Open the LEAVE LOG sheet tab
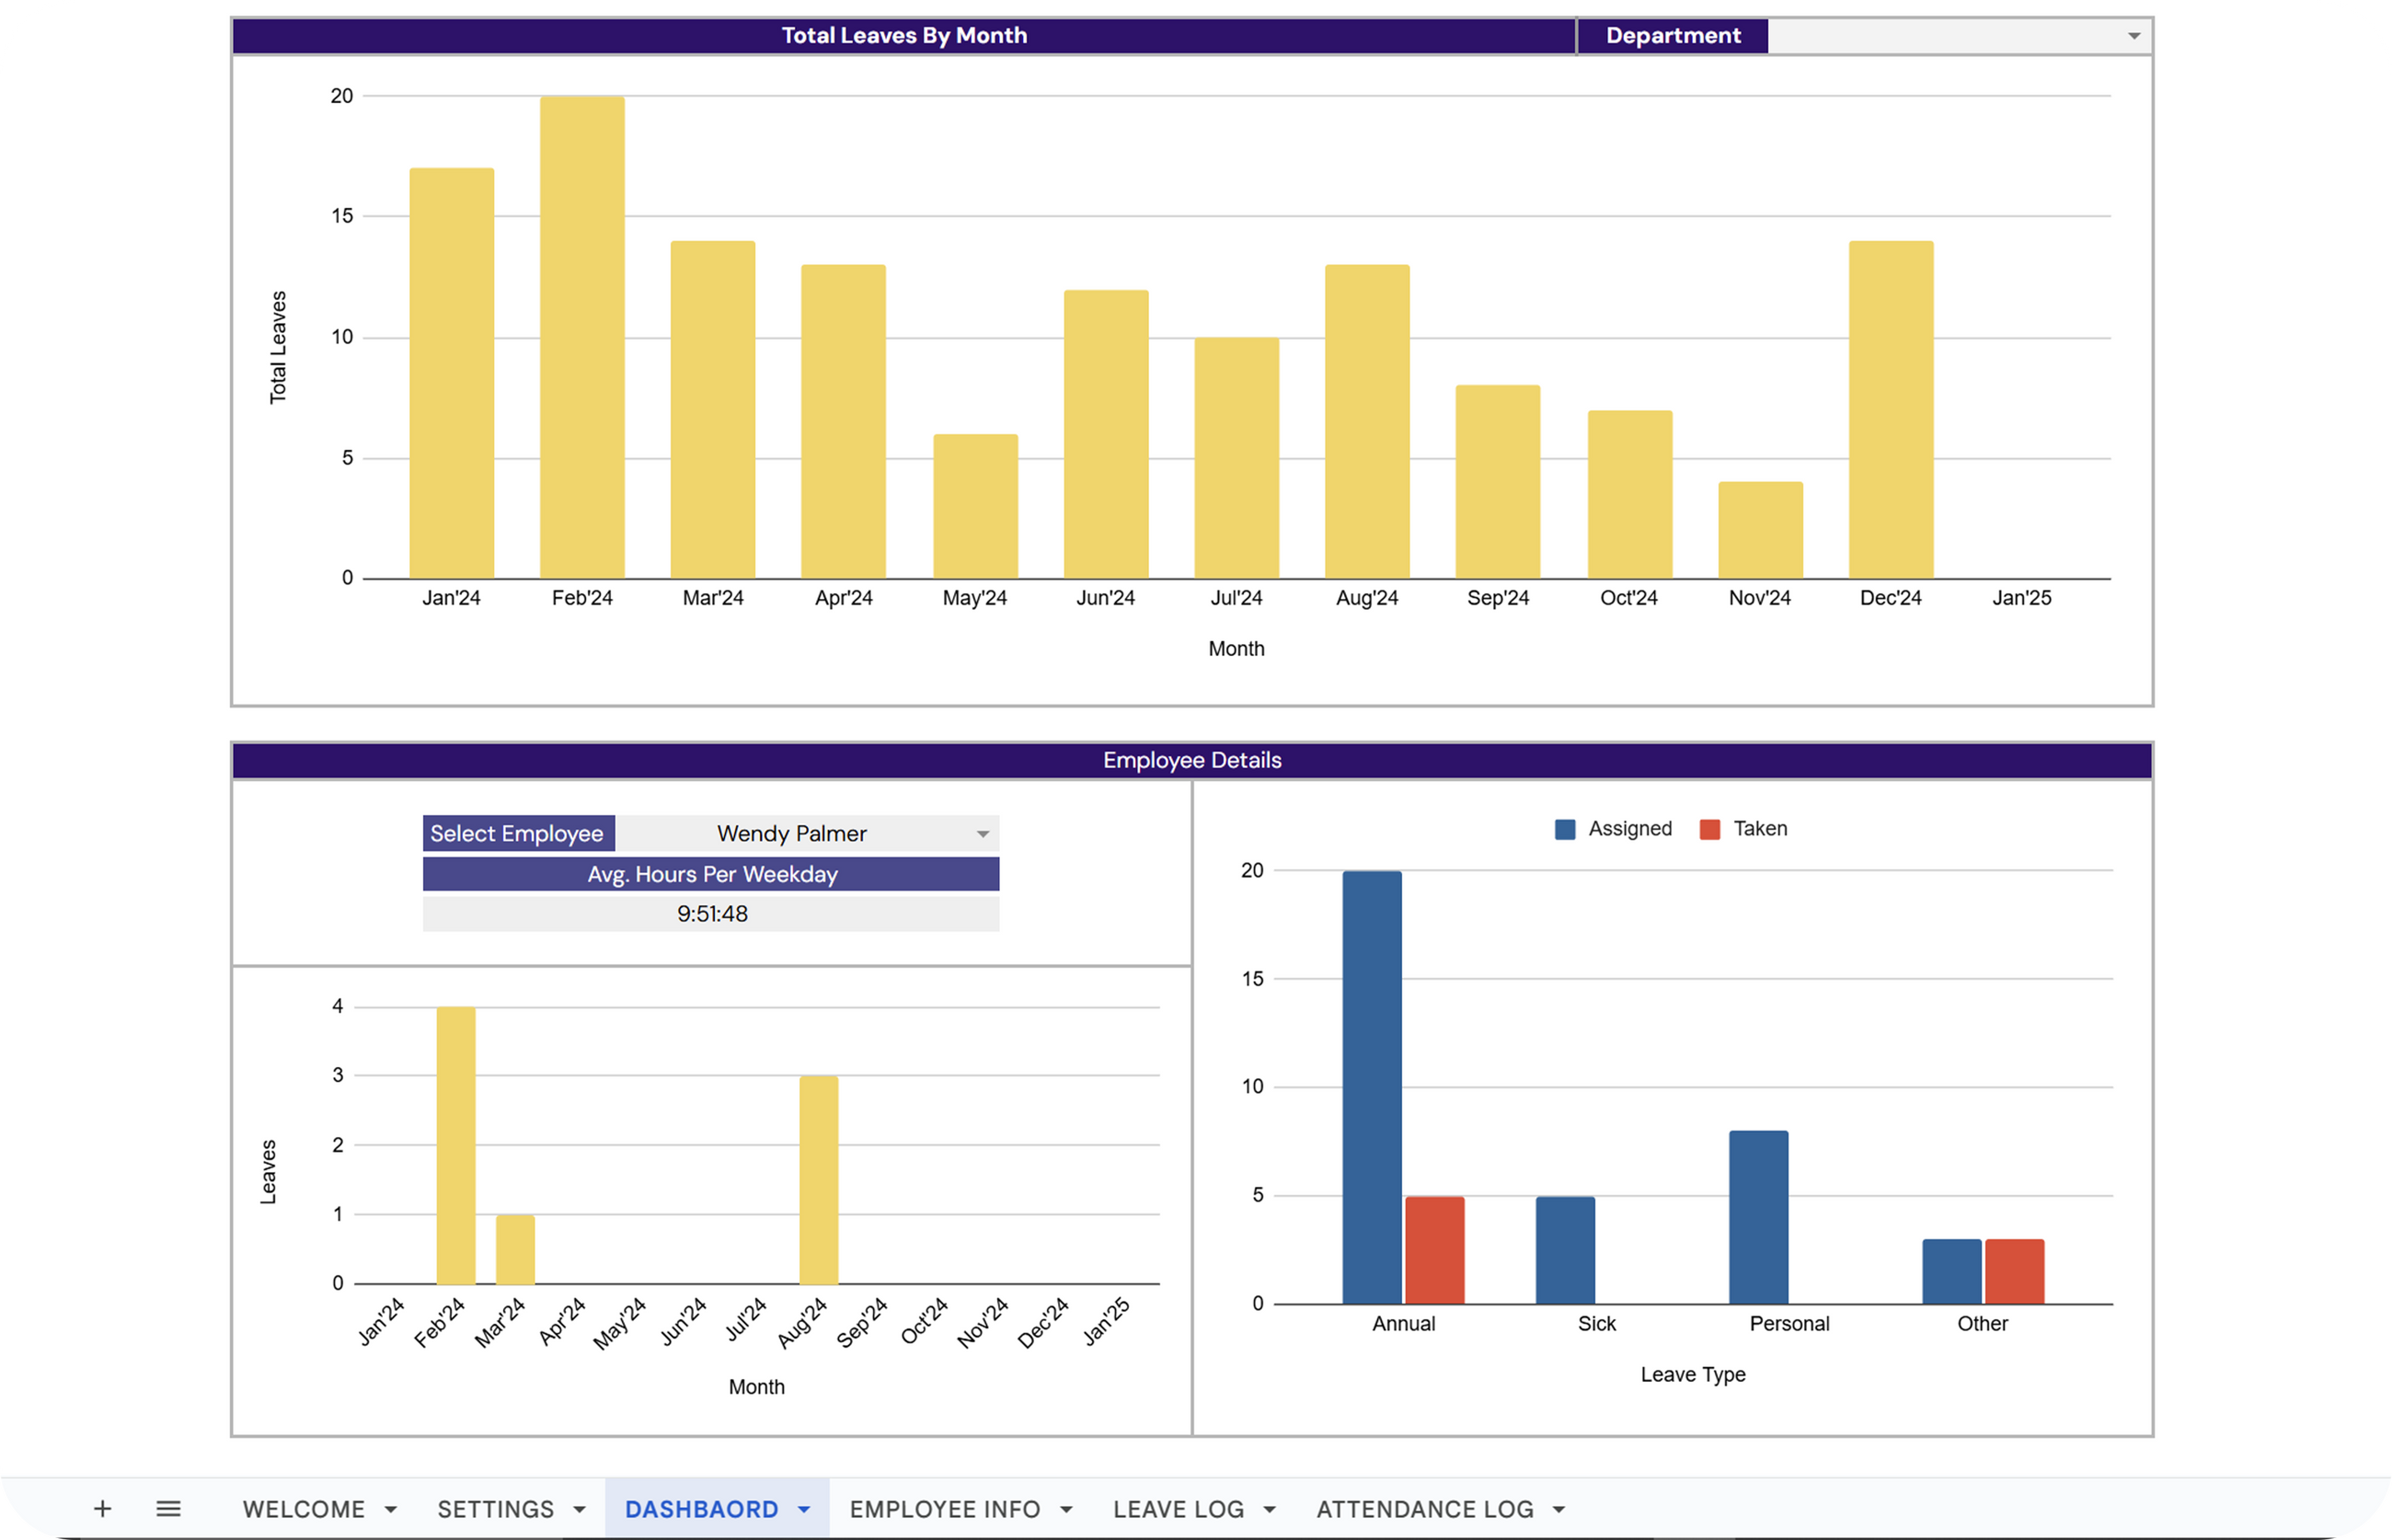Screen dimensions: 2392x1540 (x=1179, y=1510)
